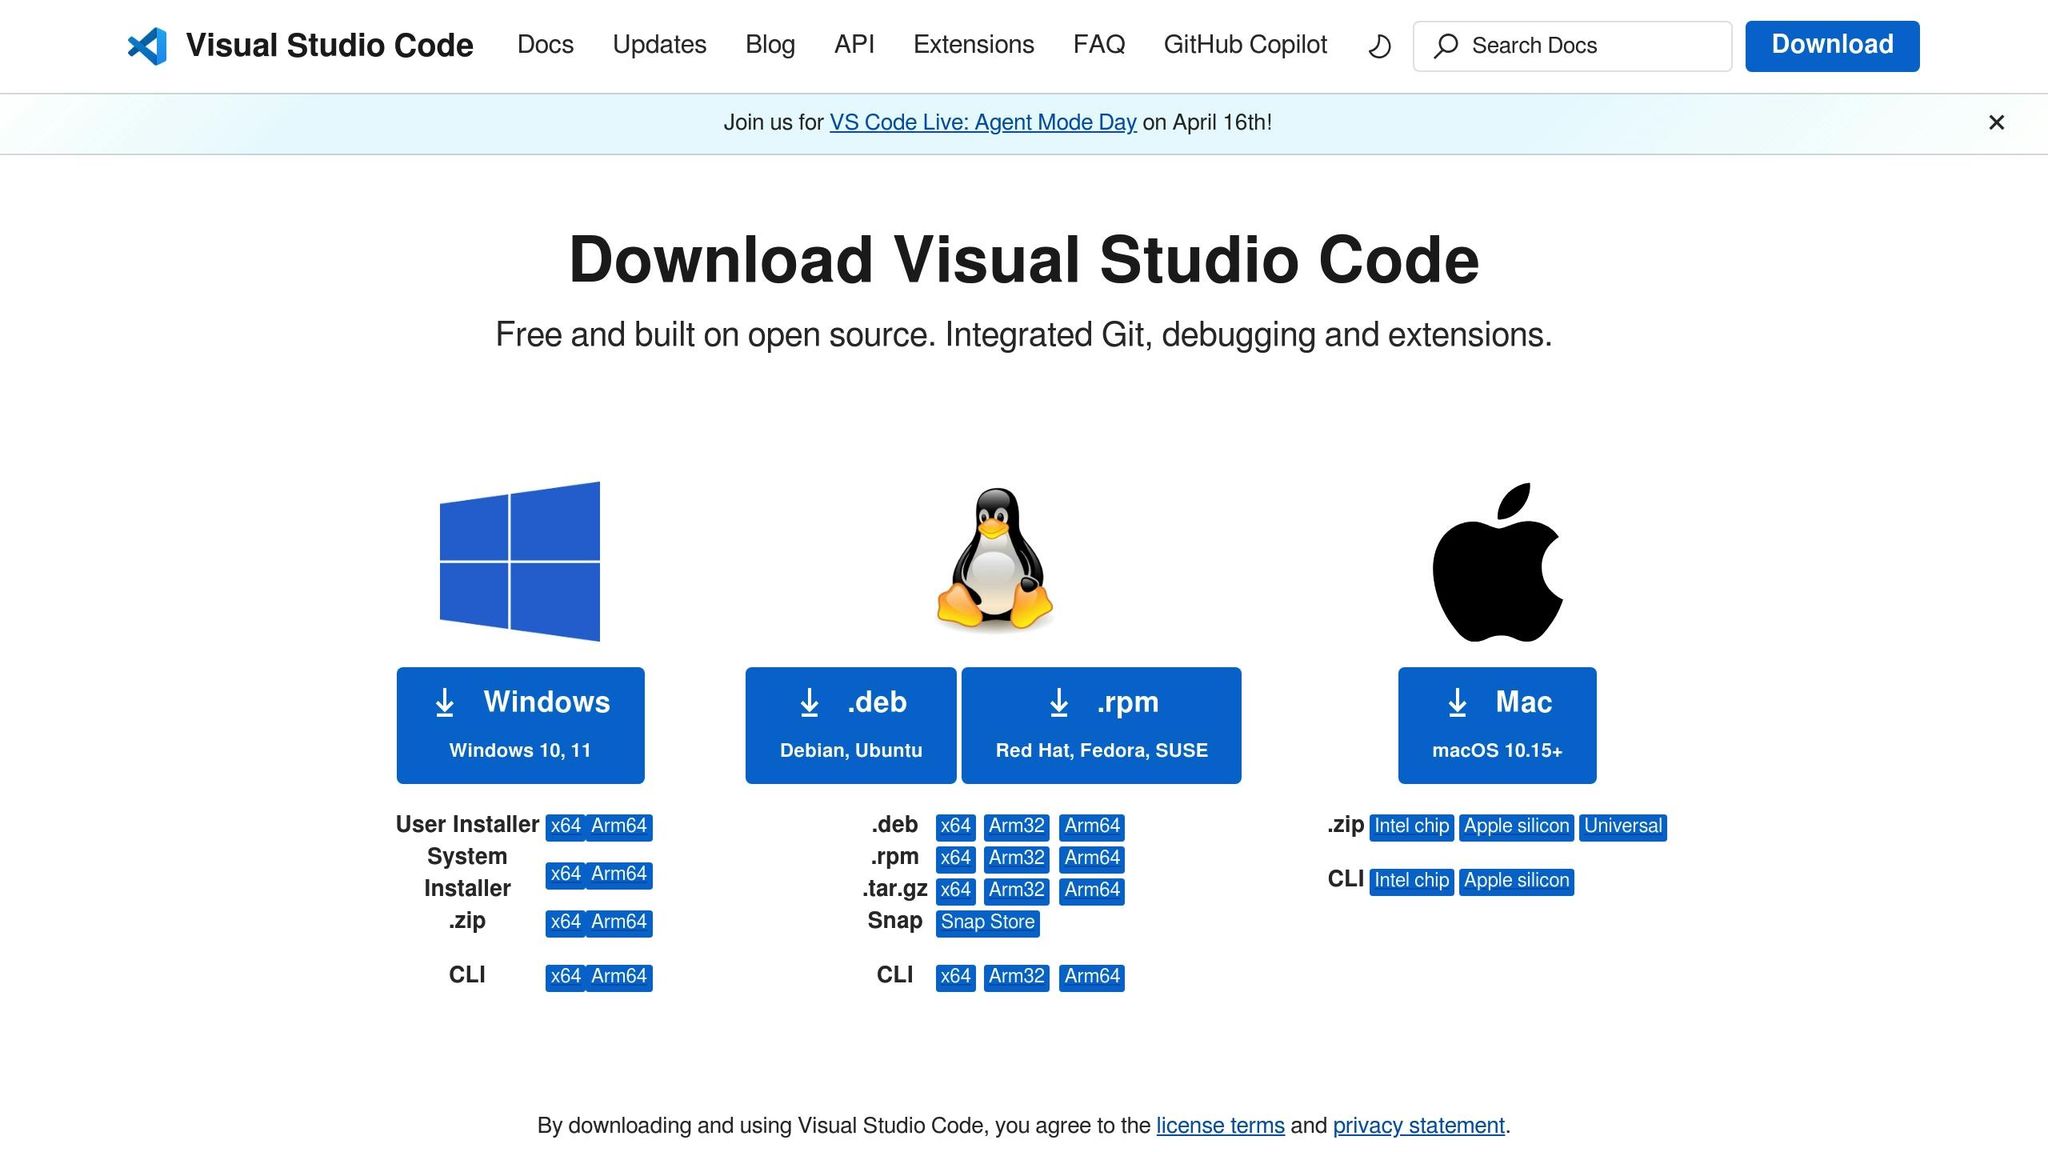The width and height of the screenshot is (2048, 1152).
Task: Select x64 in the Linux .deb row
Action: tap(955, 827)
